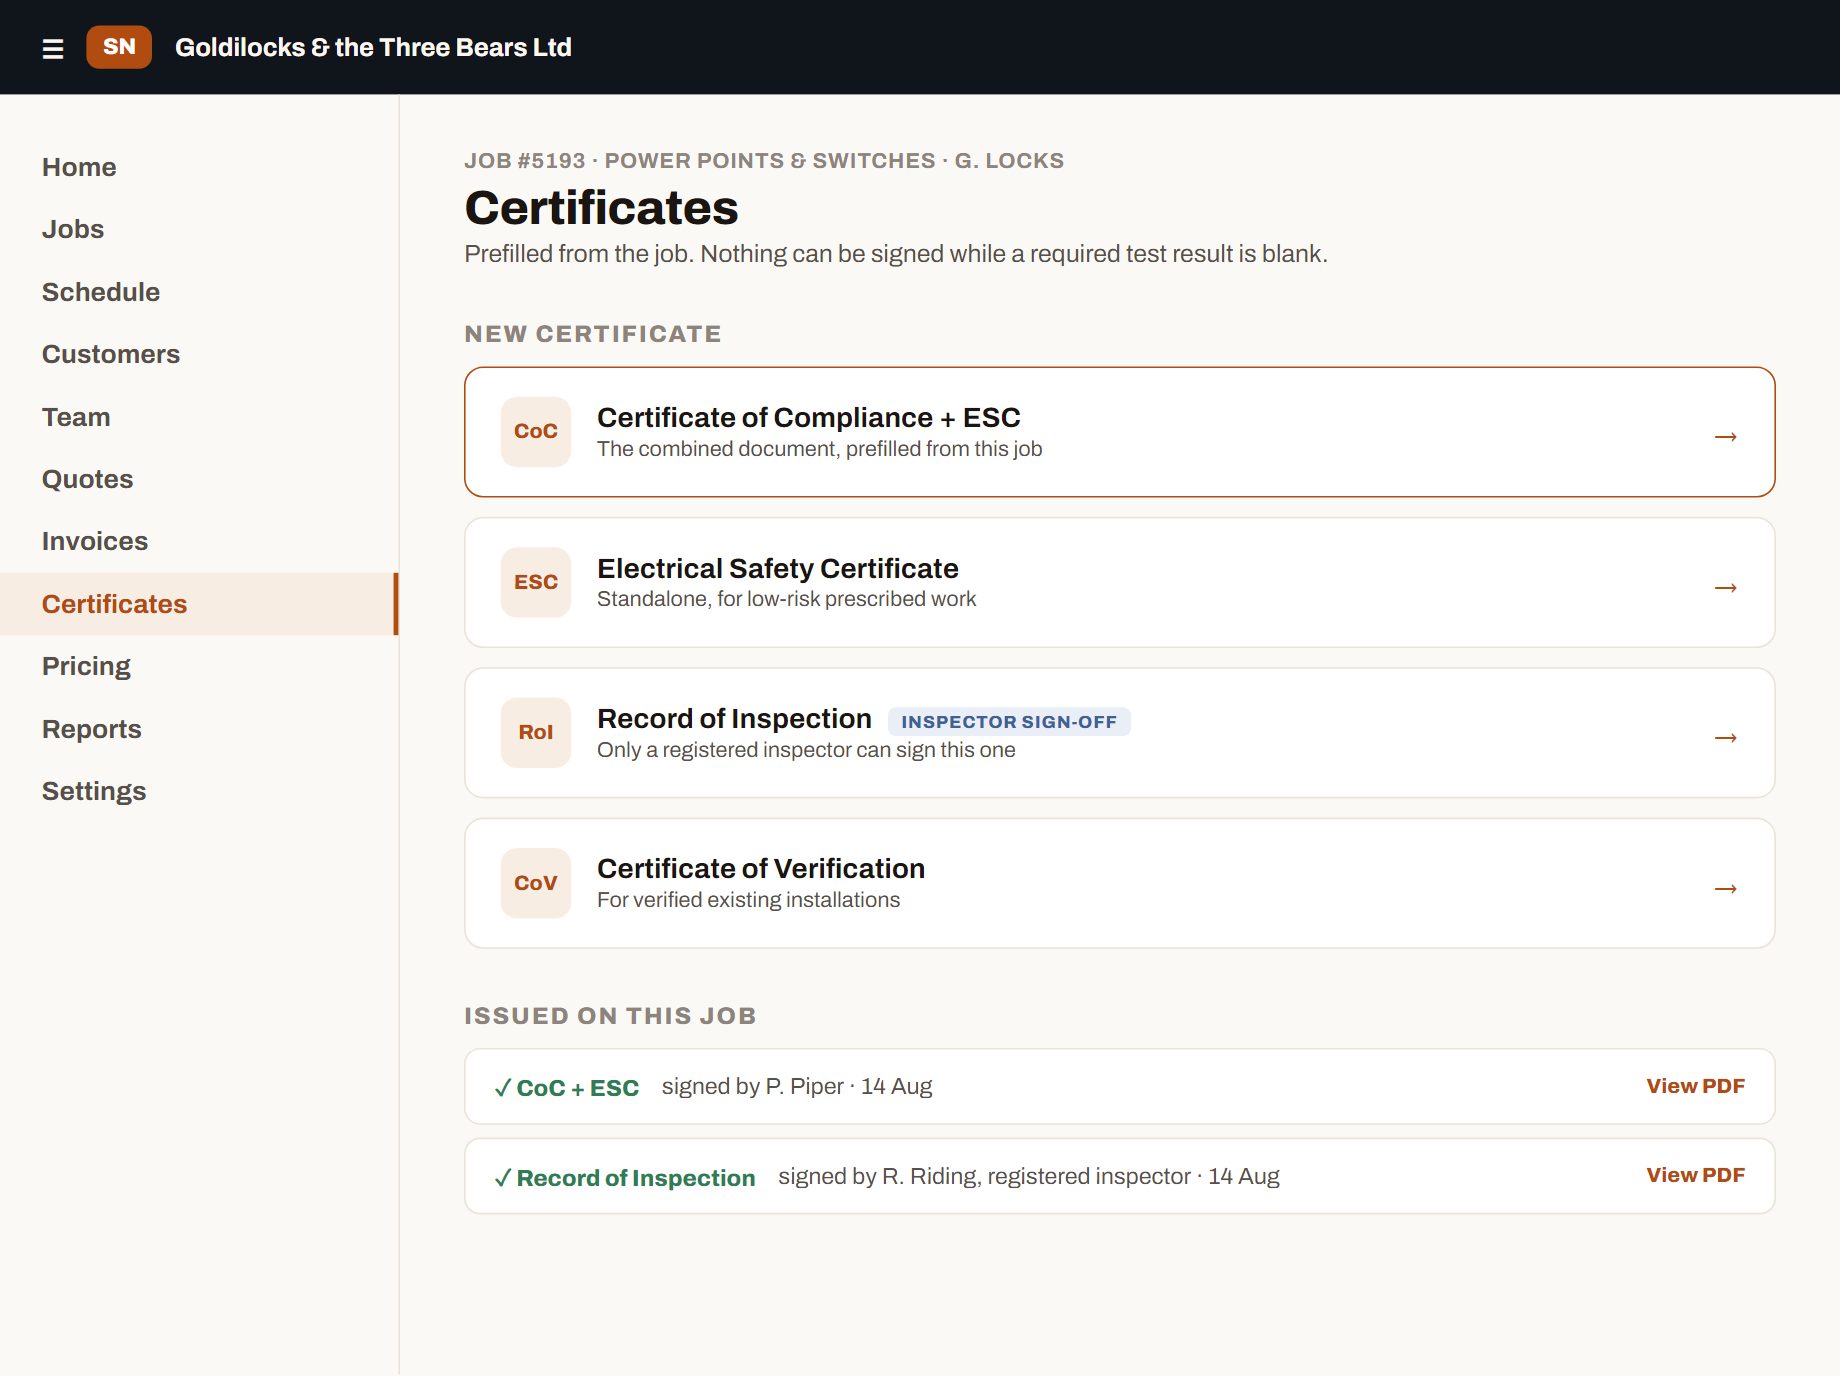Start a Certificate of Compliance + ESC
Viewport: 1840px width, 1376px height.
(1120, 432)
